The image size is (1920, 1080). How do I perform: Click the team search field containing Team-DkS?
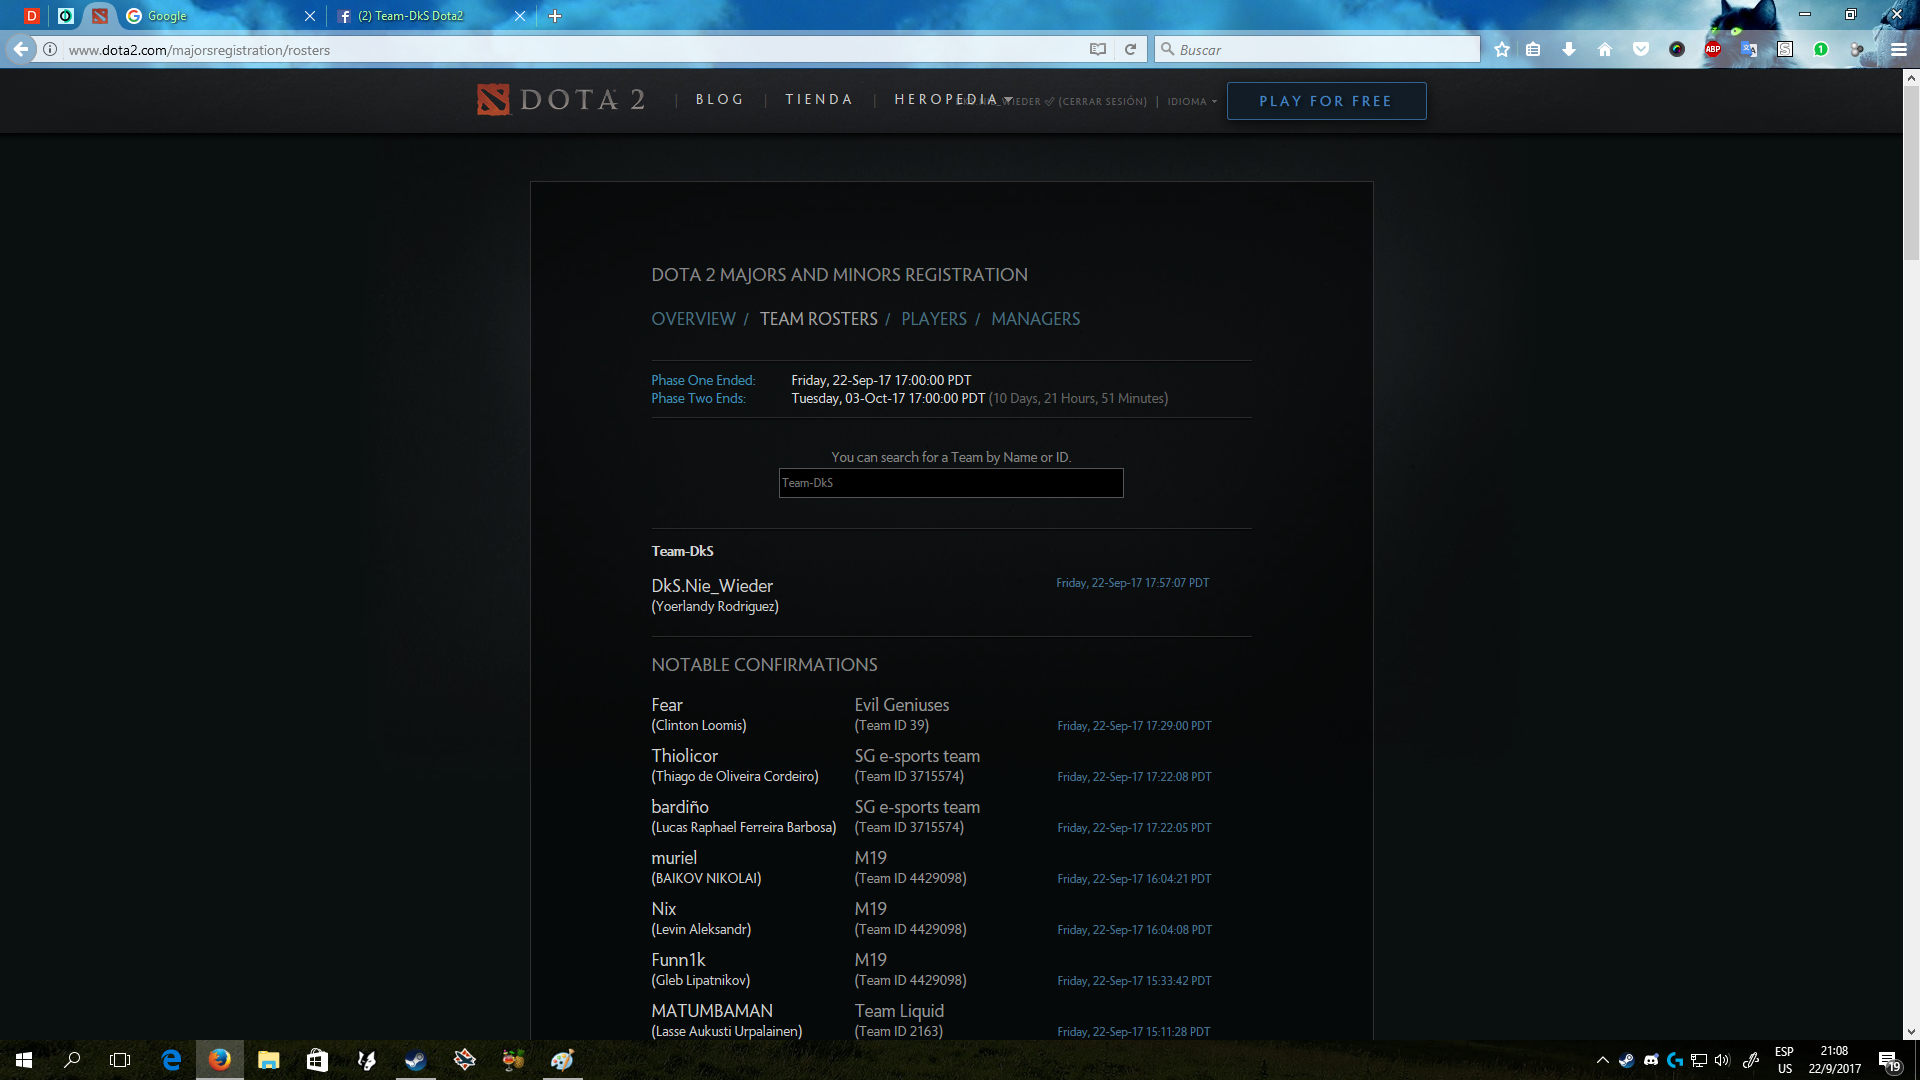[951, 483]
